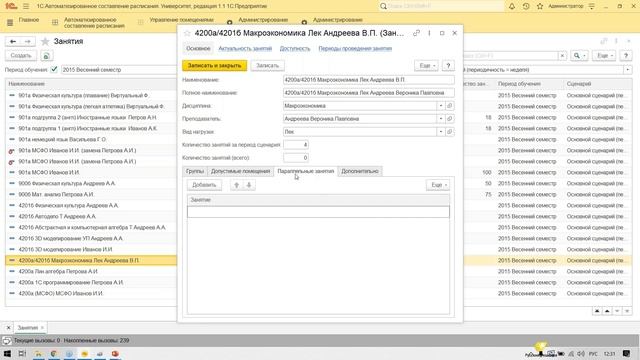Open help in the Занятия list

point(626,56)
